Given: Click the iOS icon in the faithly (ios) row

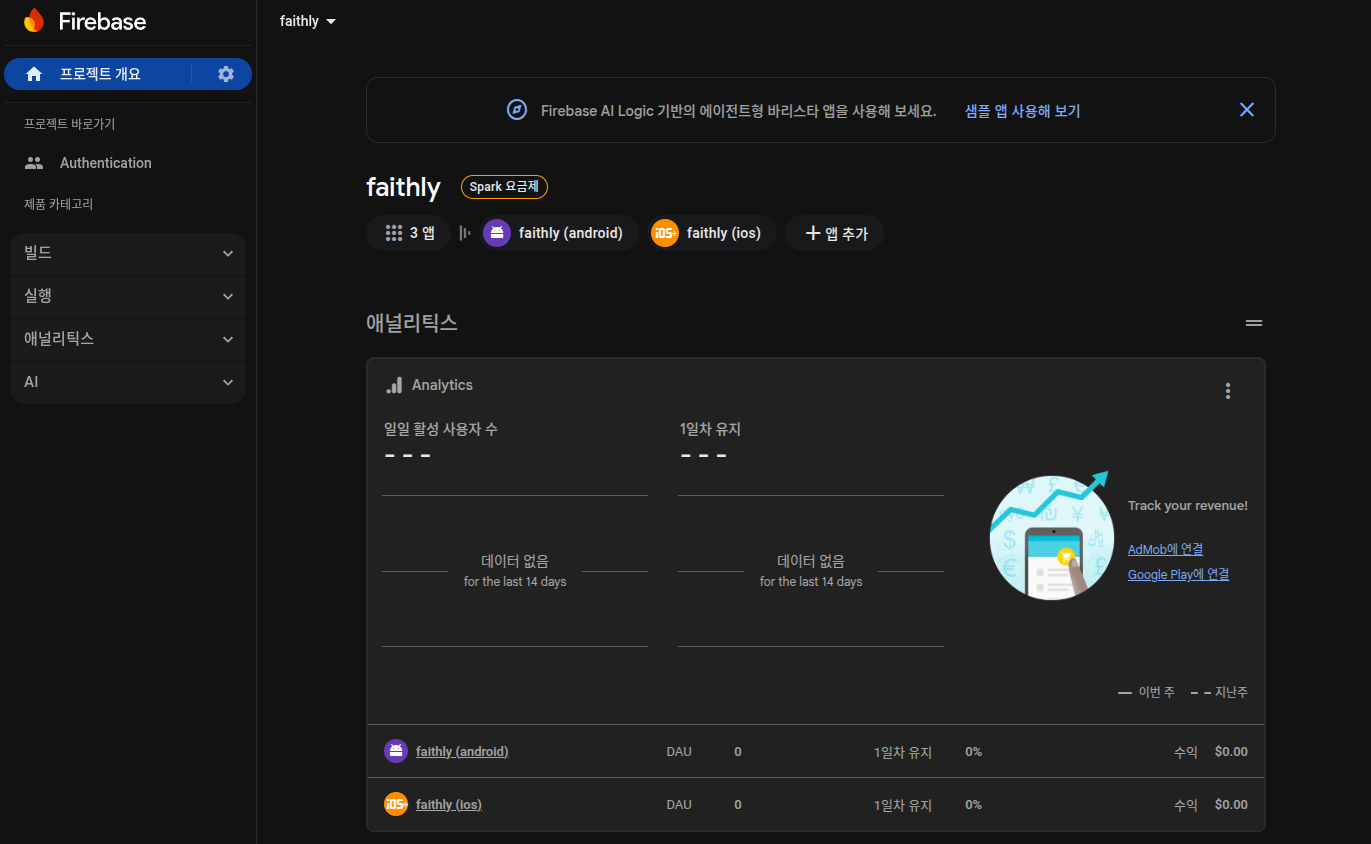Looking at the screenshot, I should click(x=396, y=804).
